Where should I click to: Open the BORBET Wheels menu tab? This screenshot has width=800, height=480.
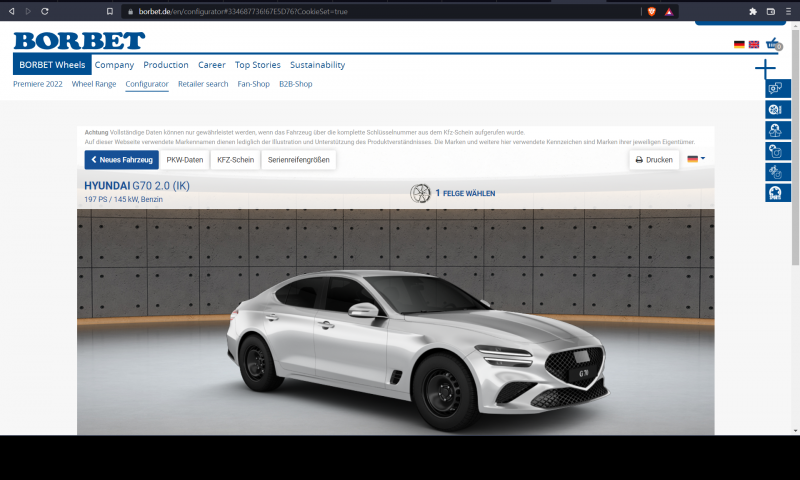point(52,65)
